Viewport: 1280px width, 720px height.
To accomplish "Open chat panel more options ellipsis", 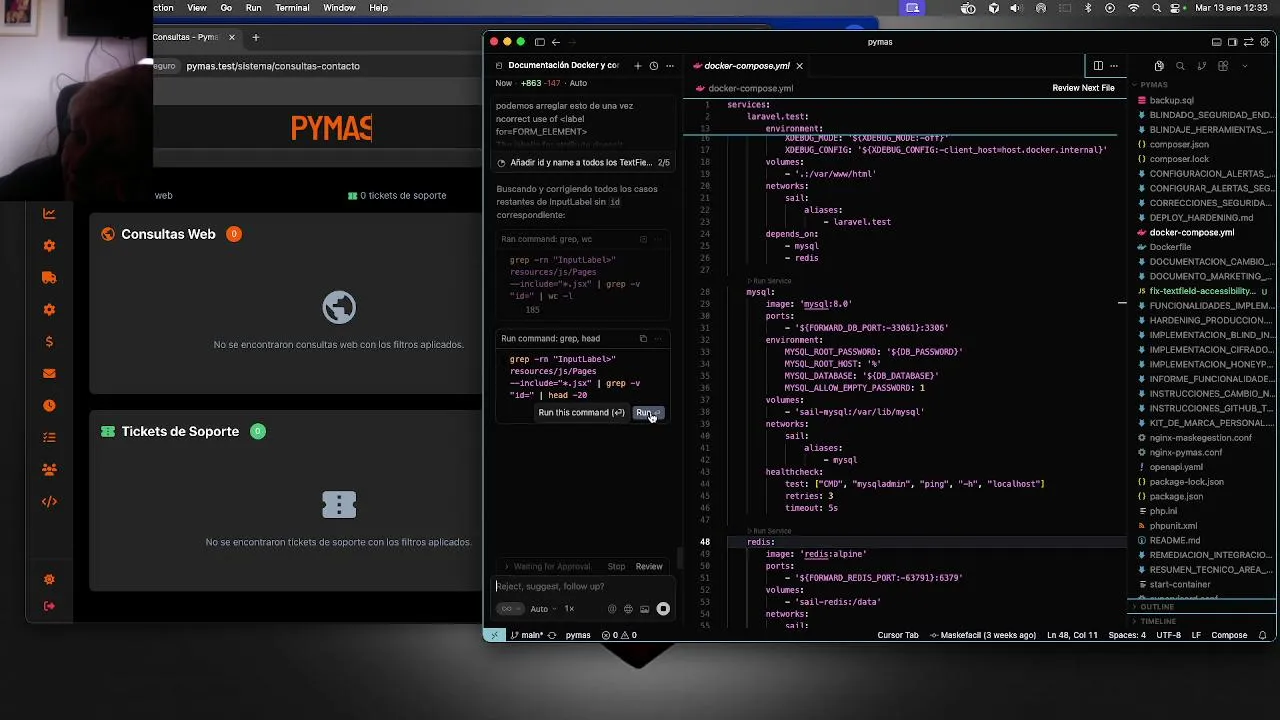I will (x=670, y=66).
